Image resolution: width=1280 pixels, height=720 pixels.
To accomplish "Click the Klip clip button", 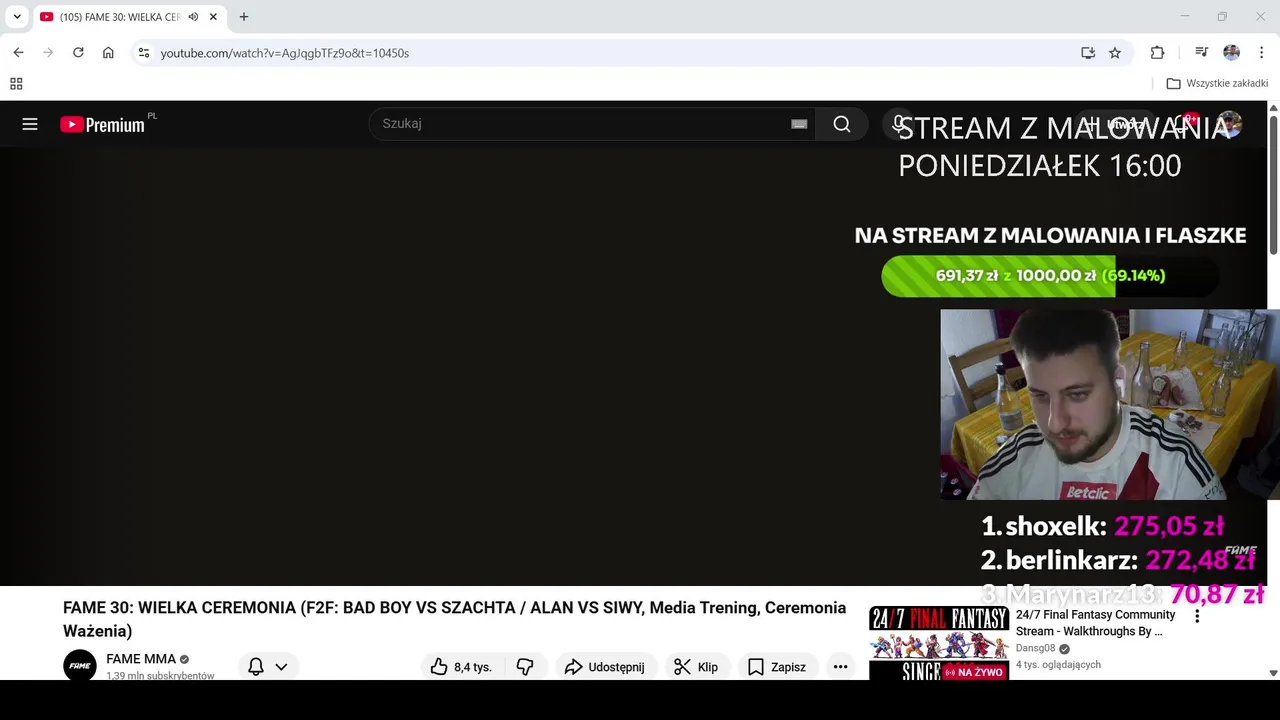I will (696, 667).
